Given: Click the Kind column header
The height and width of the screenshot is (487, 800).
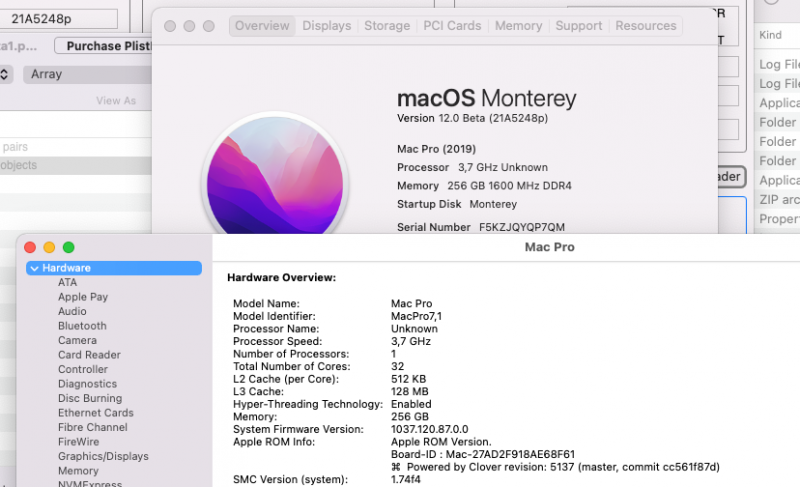Looking at the screenshot, I should coord(770,35).
